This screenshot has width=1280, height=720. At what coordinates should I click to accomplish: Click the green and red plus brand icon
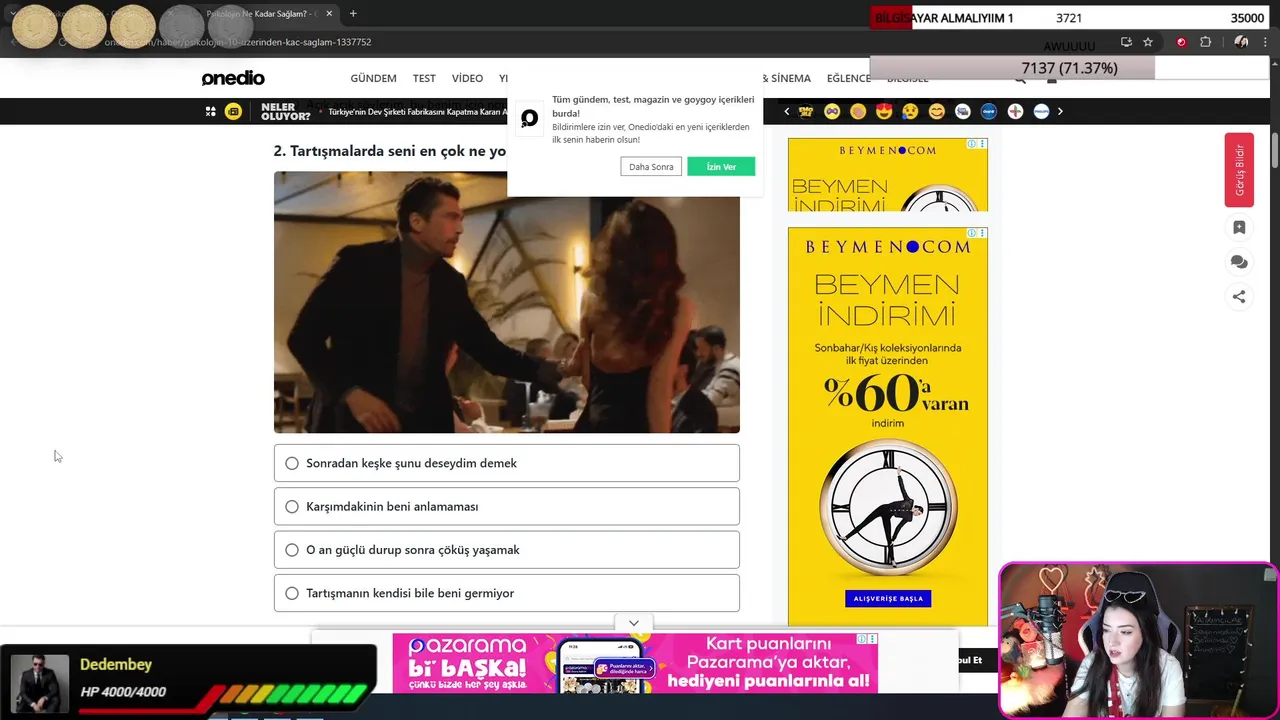point(1015,111)
